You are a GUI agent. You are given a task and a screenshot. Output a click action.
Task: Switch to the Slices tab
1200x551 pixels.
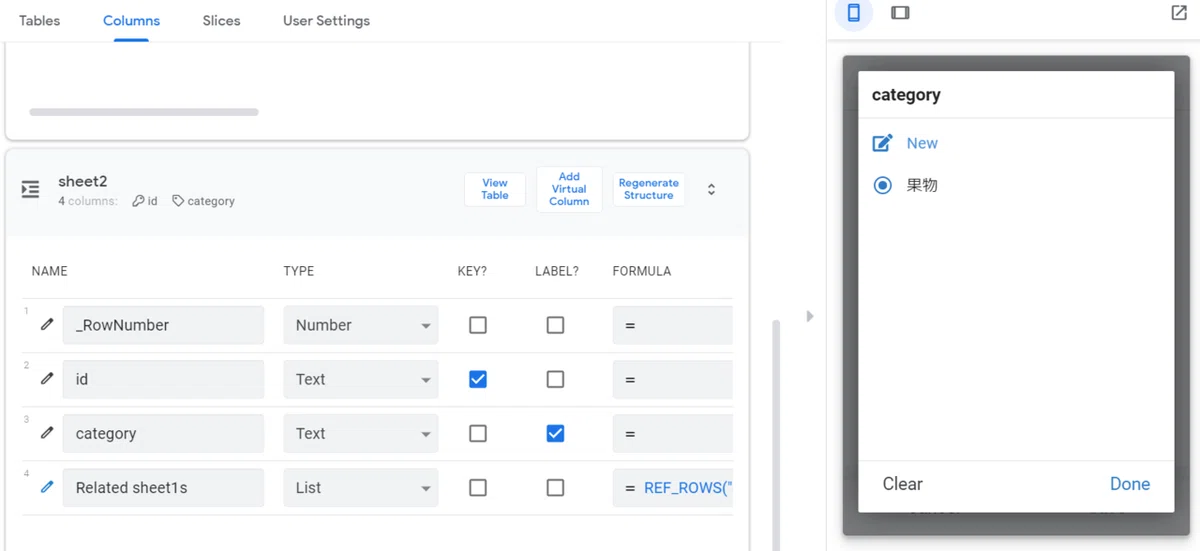pos(221,20)
